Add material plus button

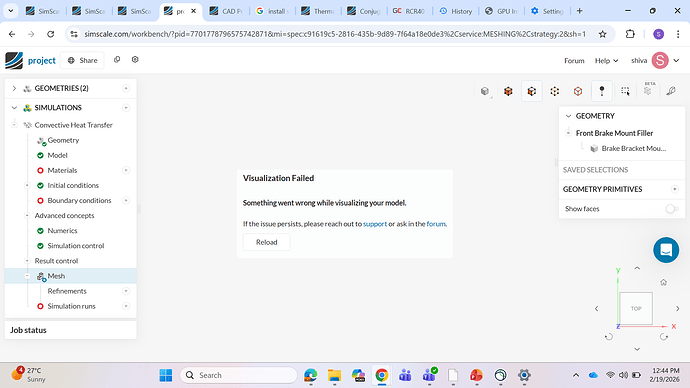click(126, 170)
